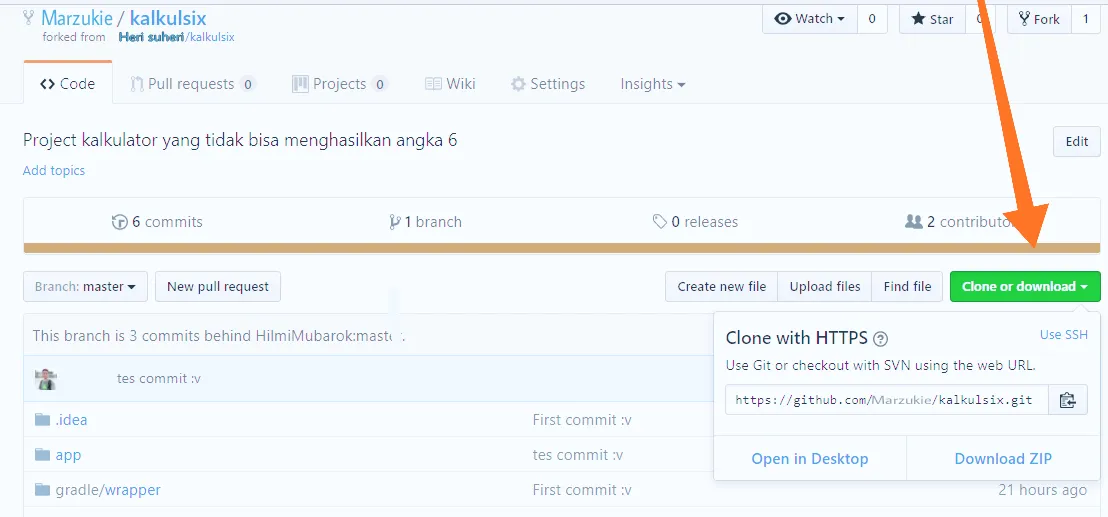Screen dimensions: 1108x517
Task: Open the kalkulsix repository link
Action: 168,18
